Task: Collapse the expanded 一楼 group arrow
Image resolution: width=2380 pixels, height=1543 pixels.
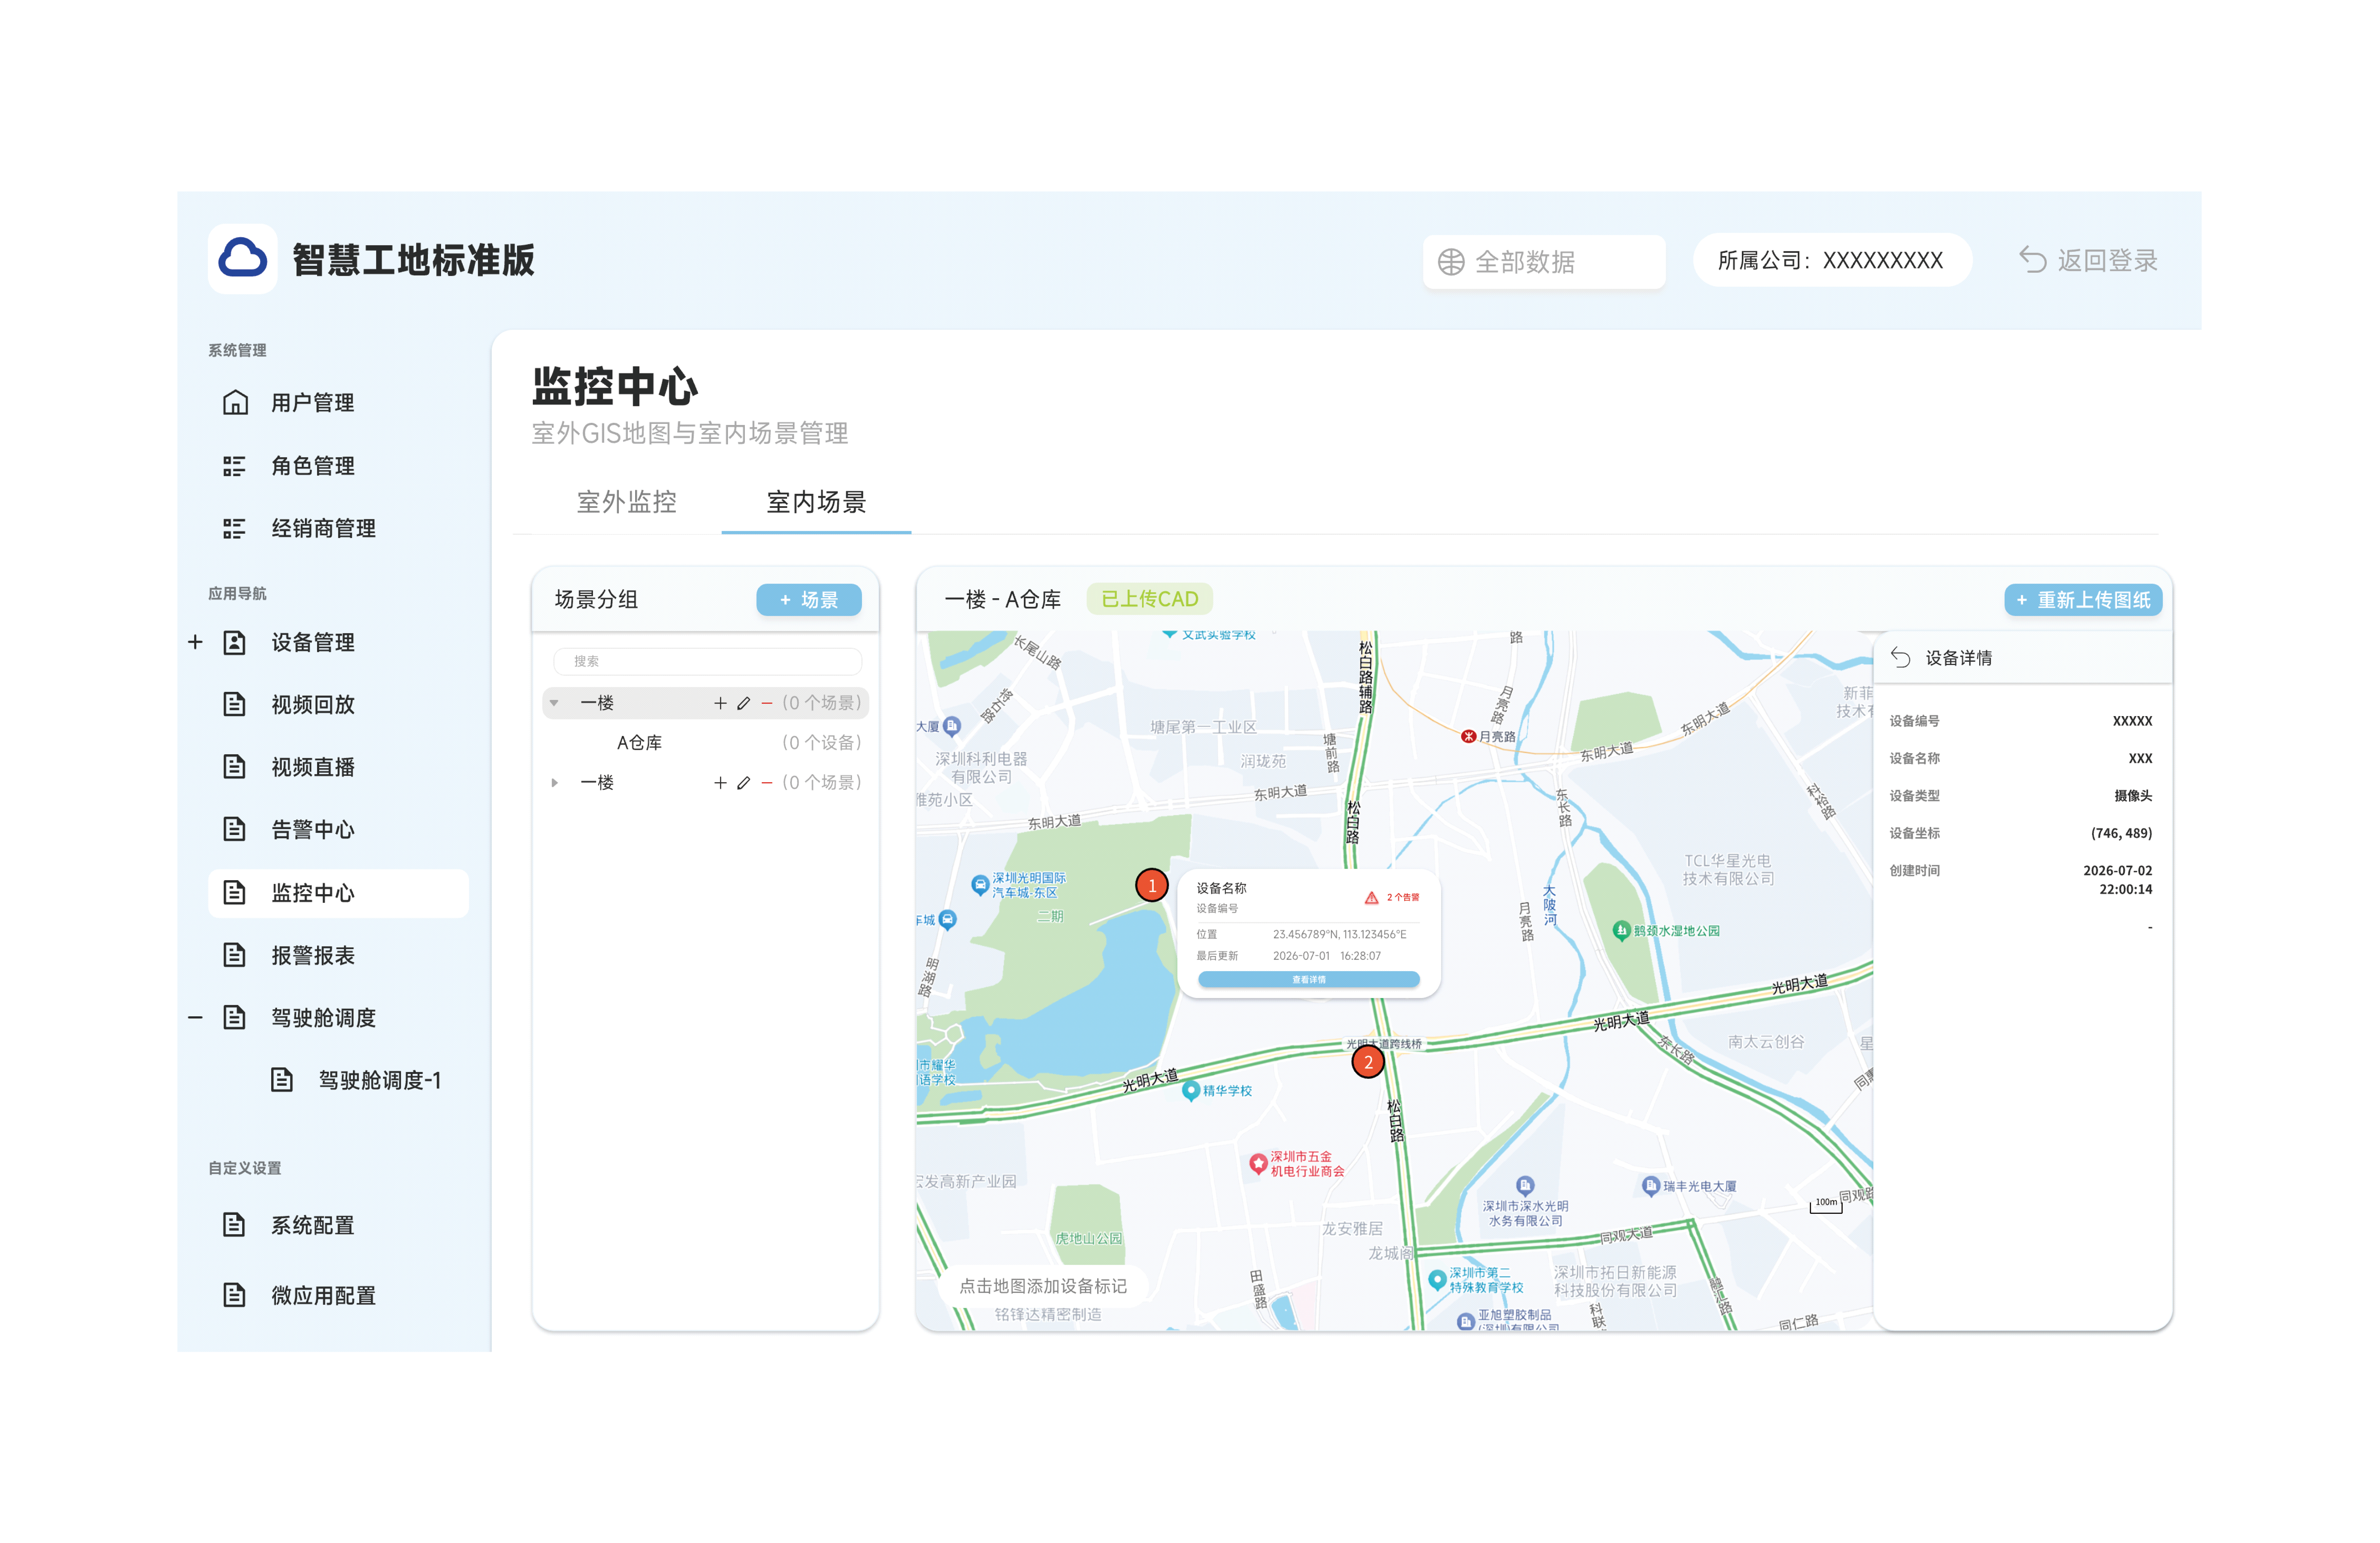Action: (x=554, y=703)
